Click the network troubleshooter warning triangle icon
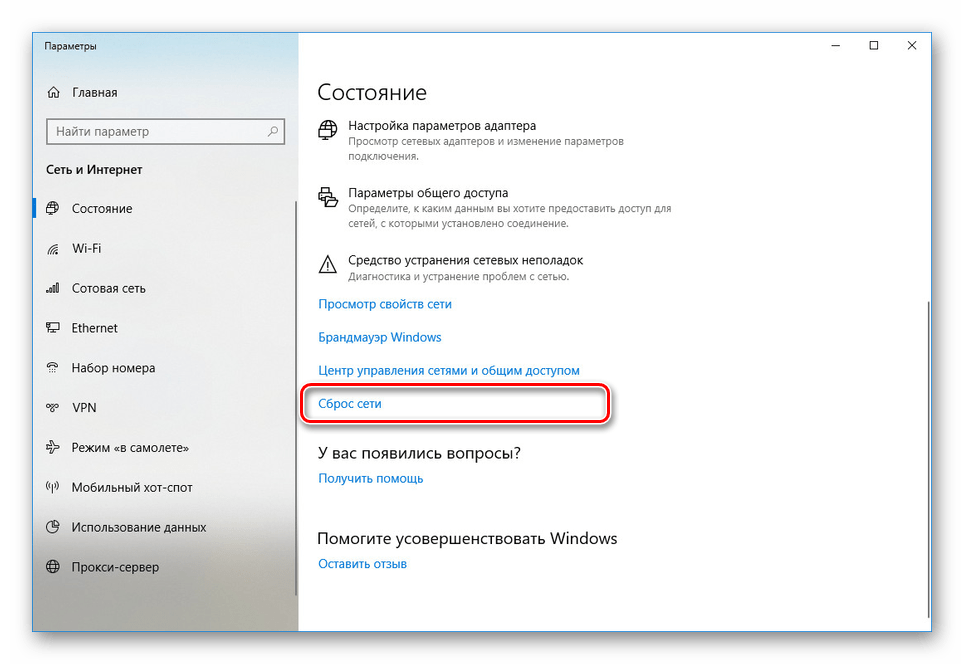 pos(328,264)
